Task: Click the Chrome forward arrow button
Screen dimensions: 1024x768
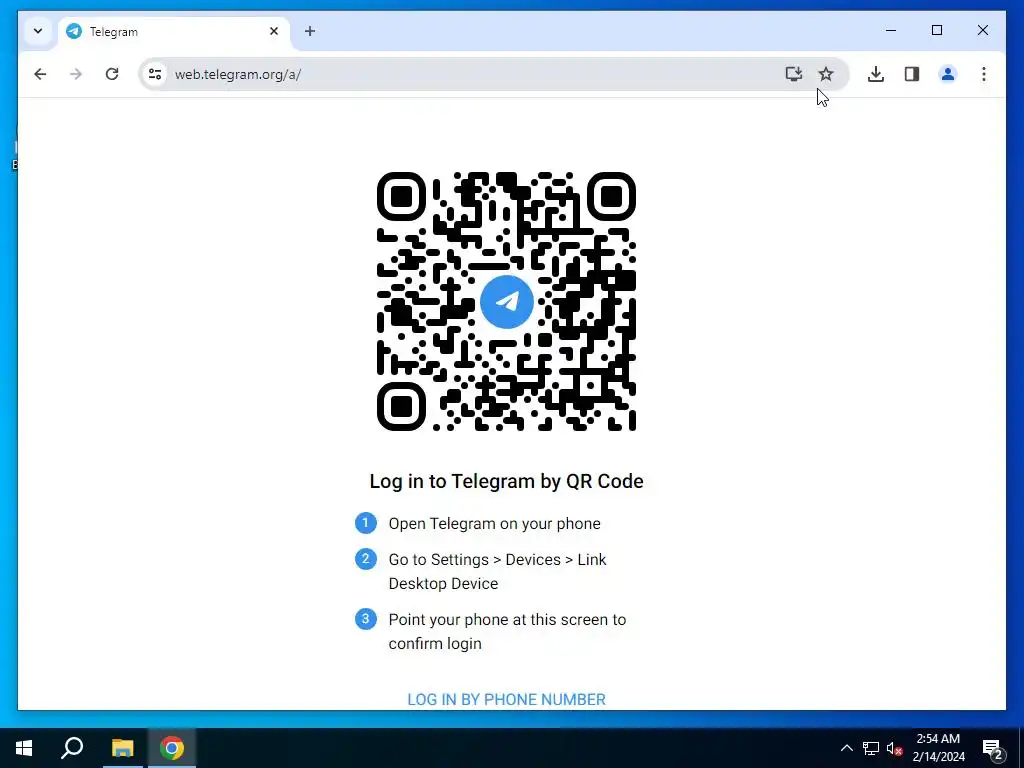Action: 76,74
